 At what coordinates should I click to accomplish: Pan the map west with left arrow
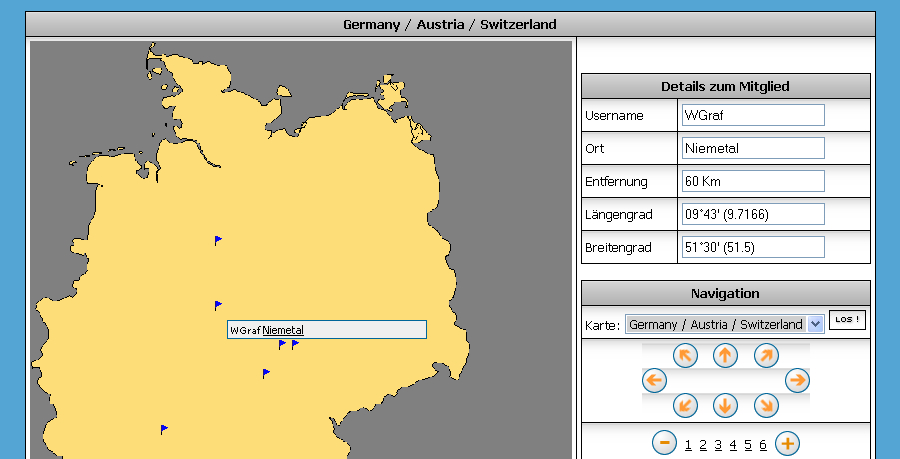click(653, 380)
